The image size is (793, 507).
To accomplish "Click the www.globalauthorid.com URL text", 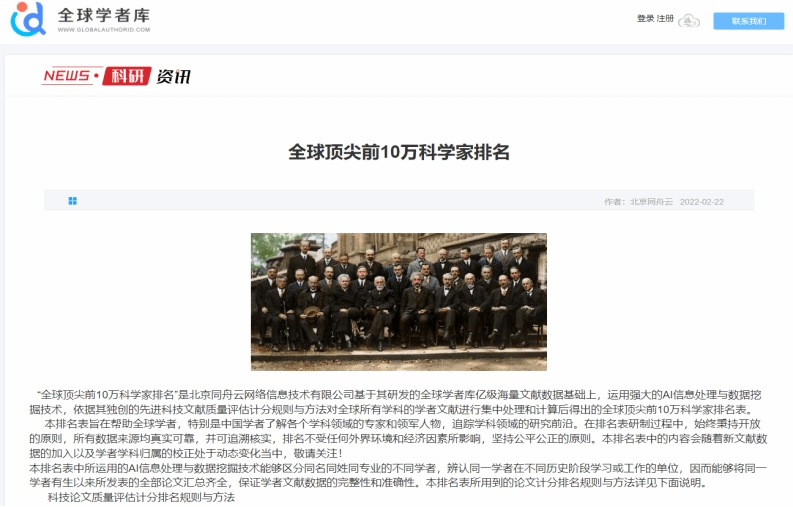I will coord(104,30).
